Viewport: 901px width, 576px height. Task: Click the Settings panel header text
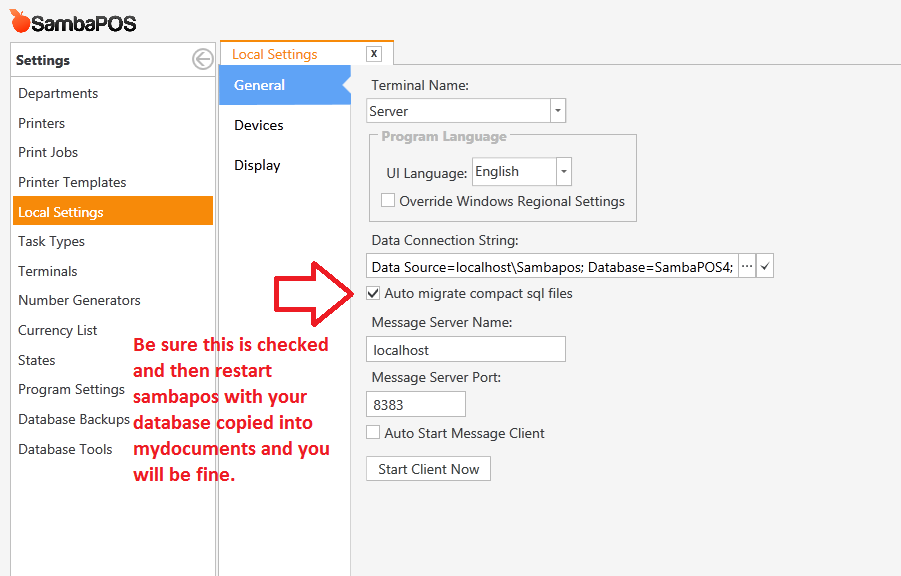[x=43, y=60]
